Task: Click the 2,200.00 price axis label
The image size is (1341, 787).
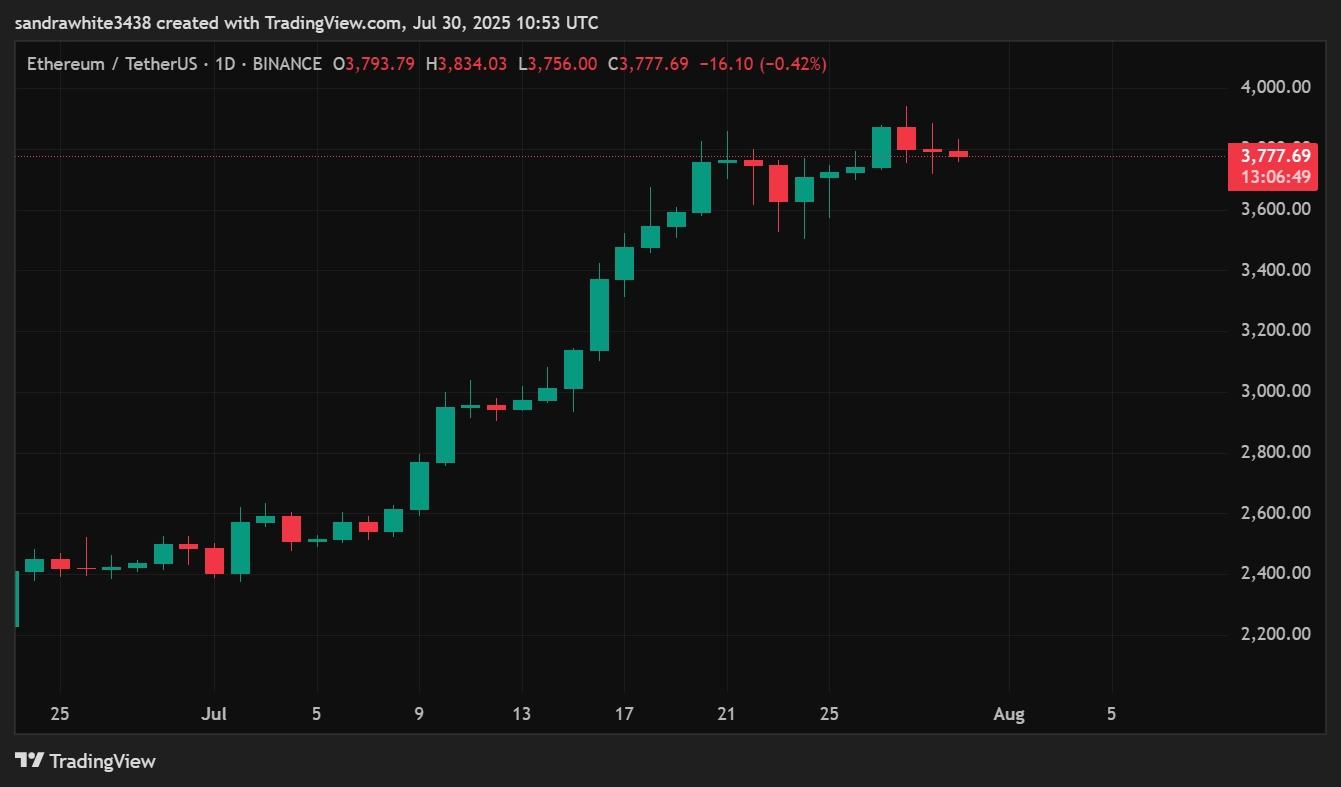Action: tap(1275, 634)
